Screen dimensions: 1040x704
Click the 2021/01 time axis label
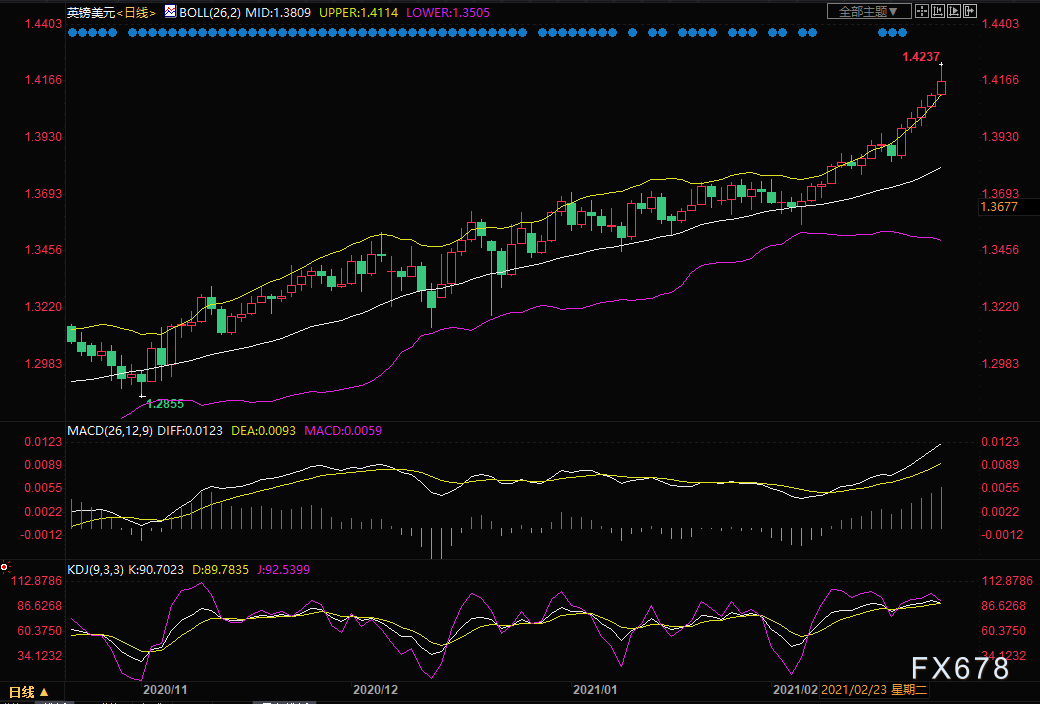[595, 690]
